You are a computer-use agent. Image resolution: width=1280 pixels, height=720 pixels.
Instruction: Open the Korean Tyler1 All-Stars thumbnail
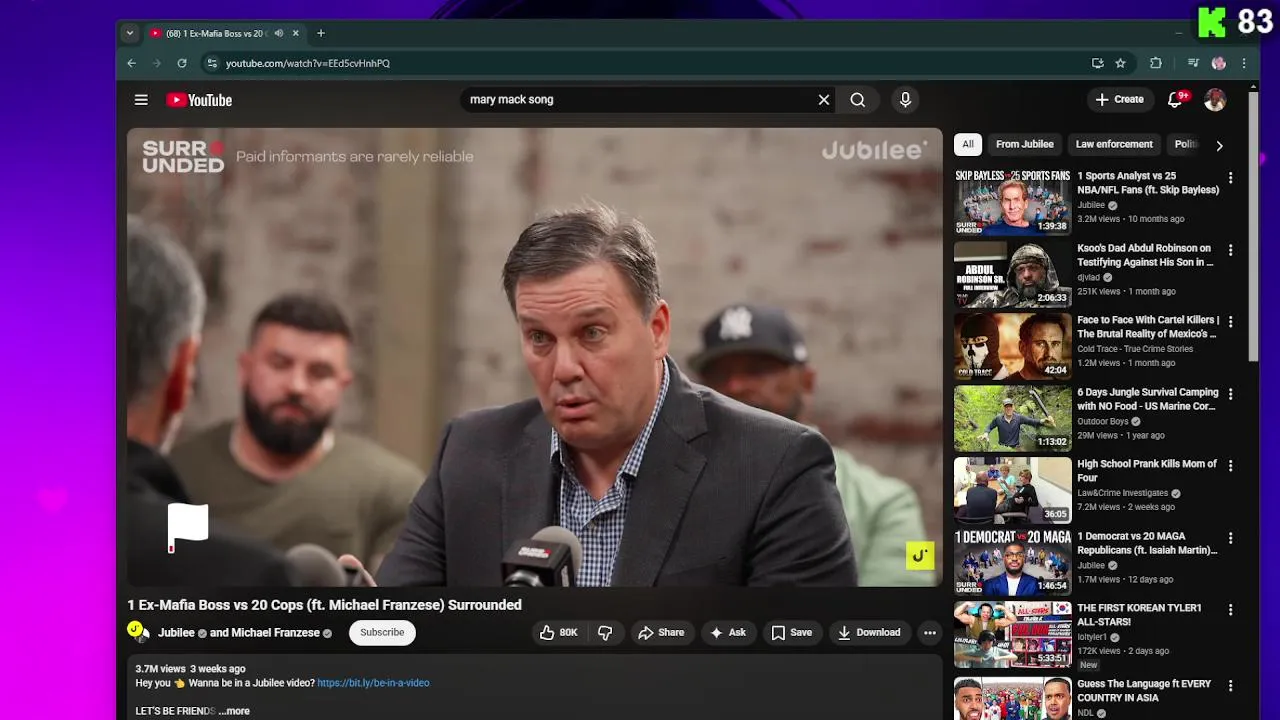[x=1012, y=634]
